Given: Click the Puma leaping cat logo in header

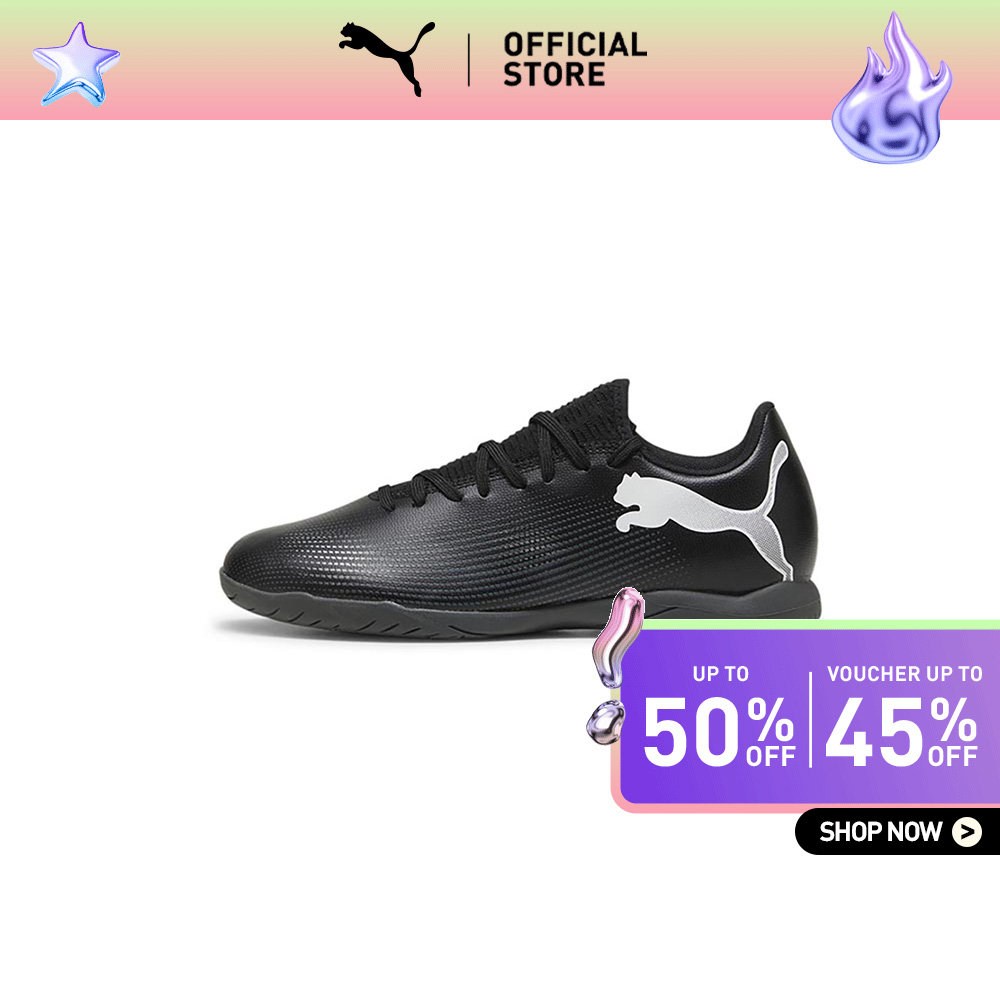Looking at the screenshot, I should (x=386, y=59).
